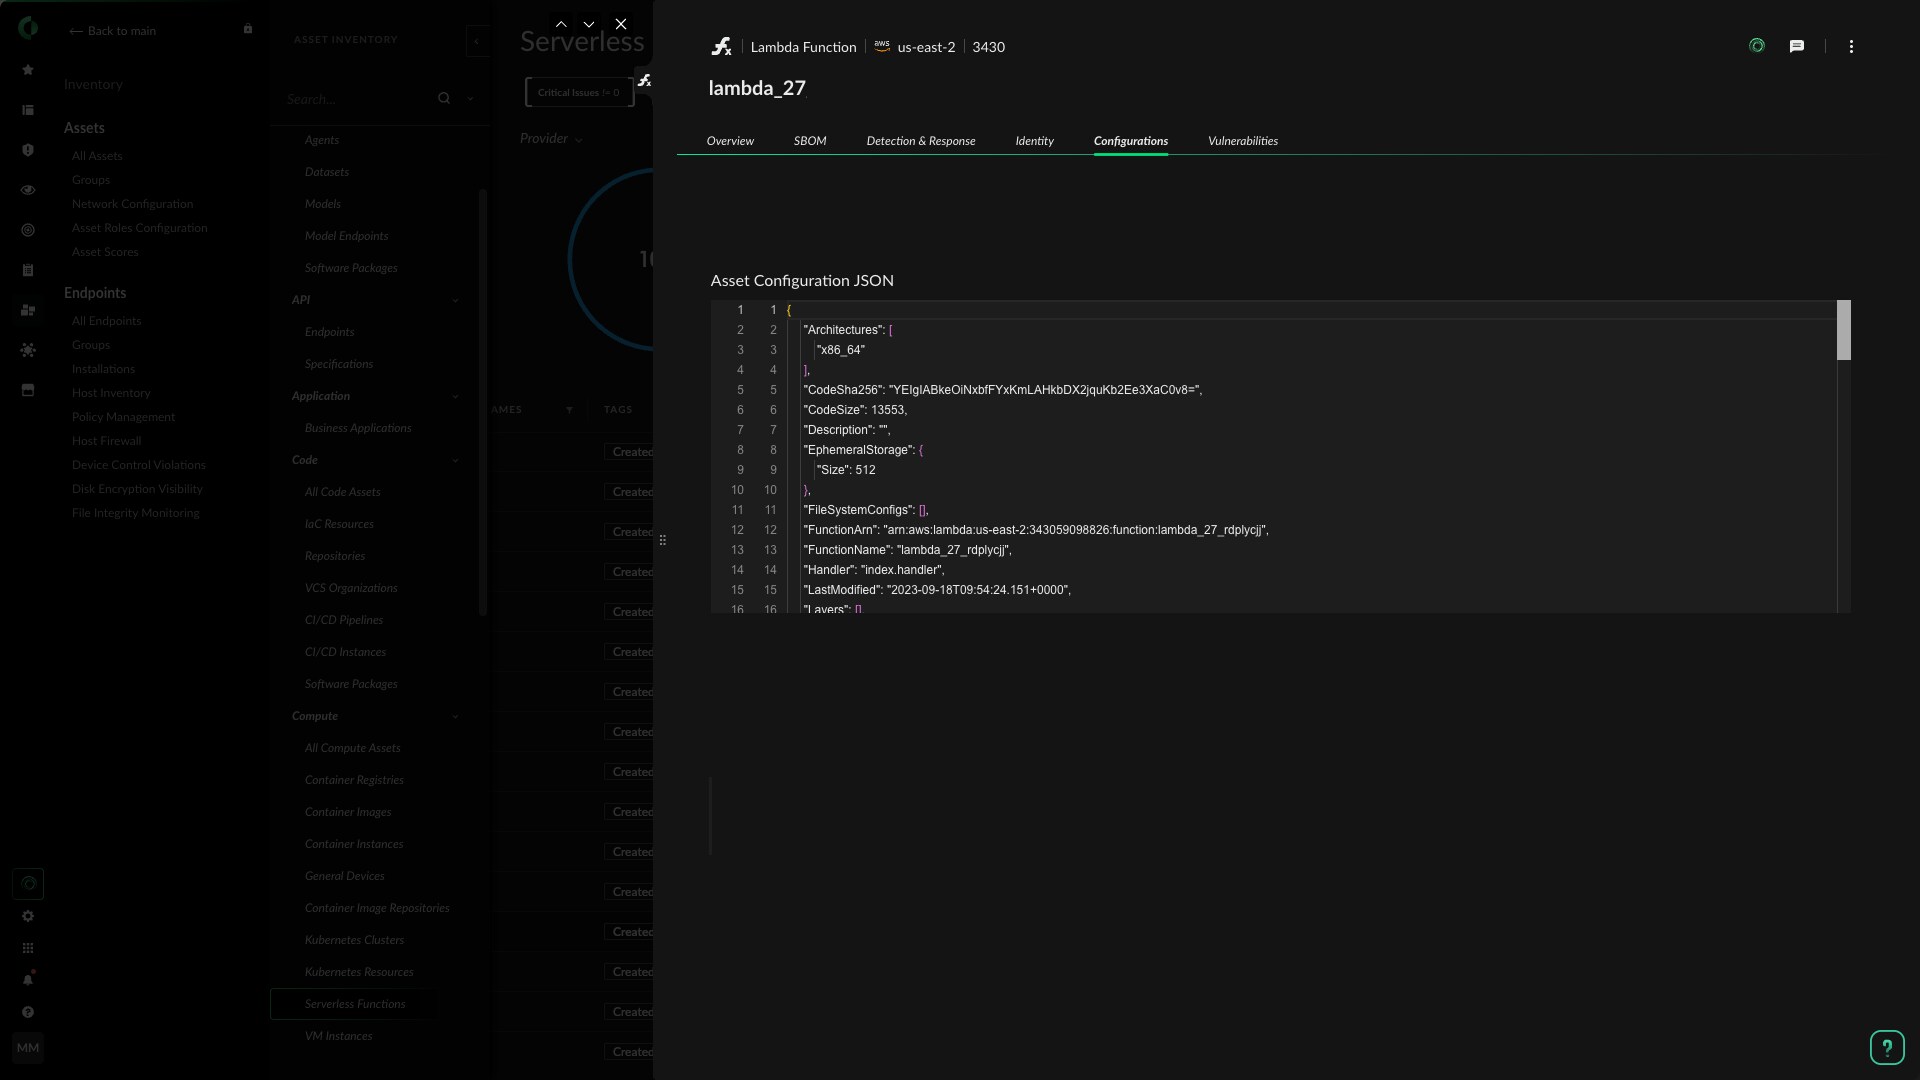Click the JSON viewer vertical scrollbar thumb
The width and height of the screenshot is (1920, 1080).
(x=1843, y=330)
